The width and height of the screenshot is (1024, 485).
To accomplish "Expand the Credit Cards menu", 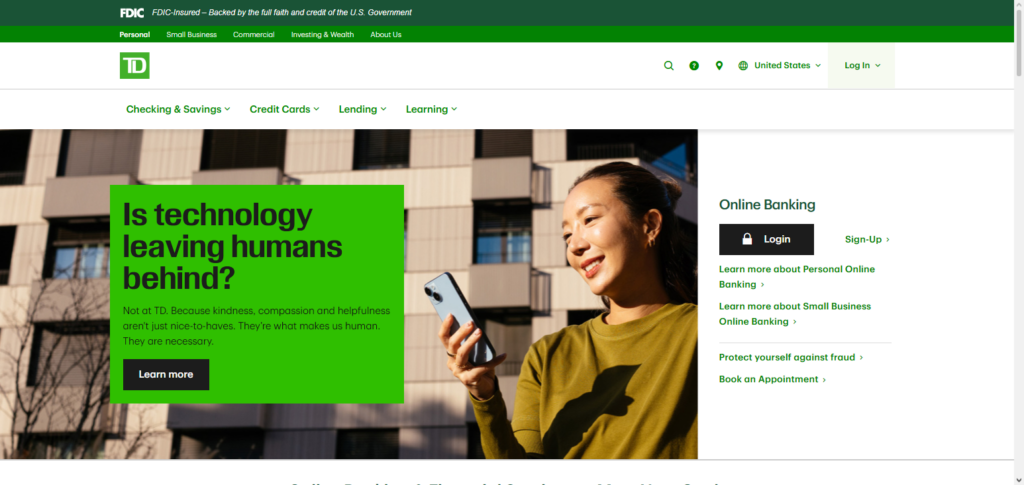I will tap(284, 109).
